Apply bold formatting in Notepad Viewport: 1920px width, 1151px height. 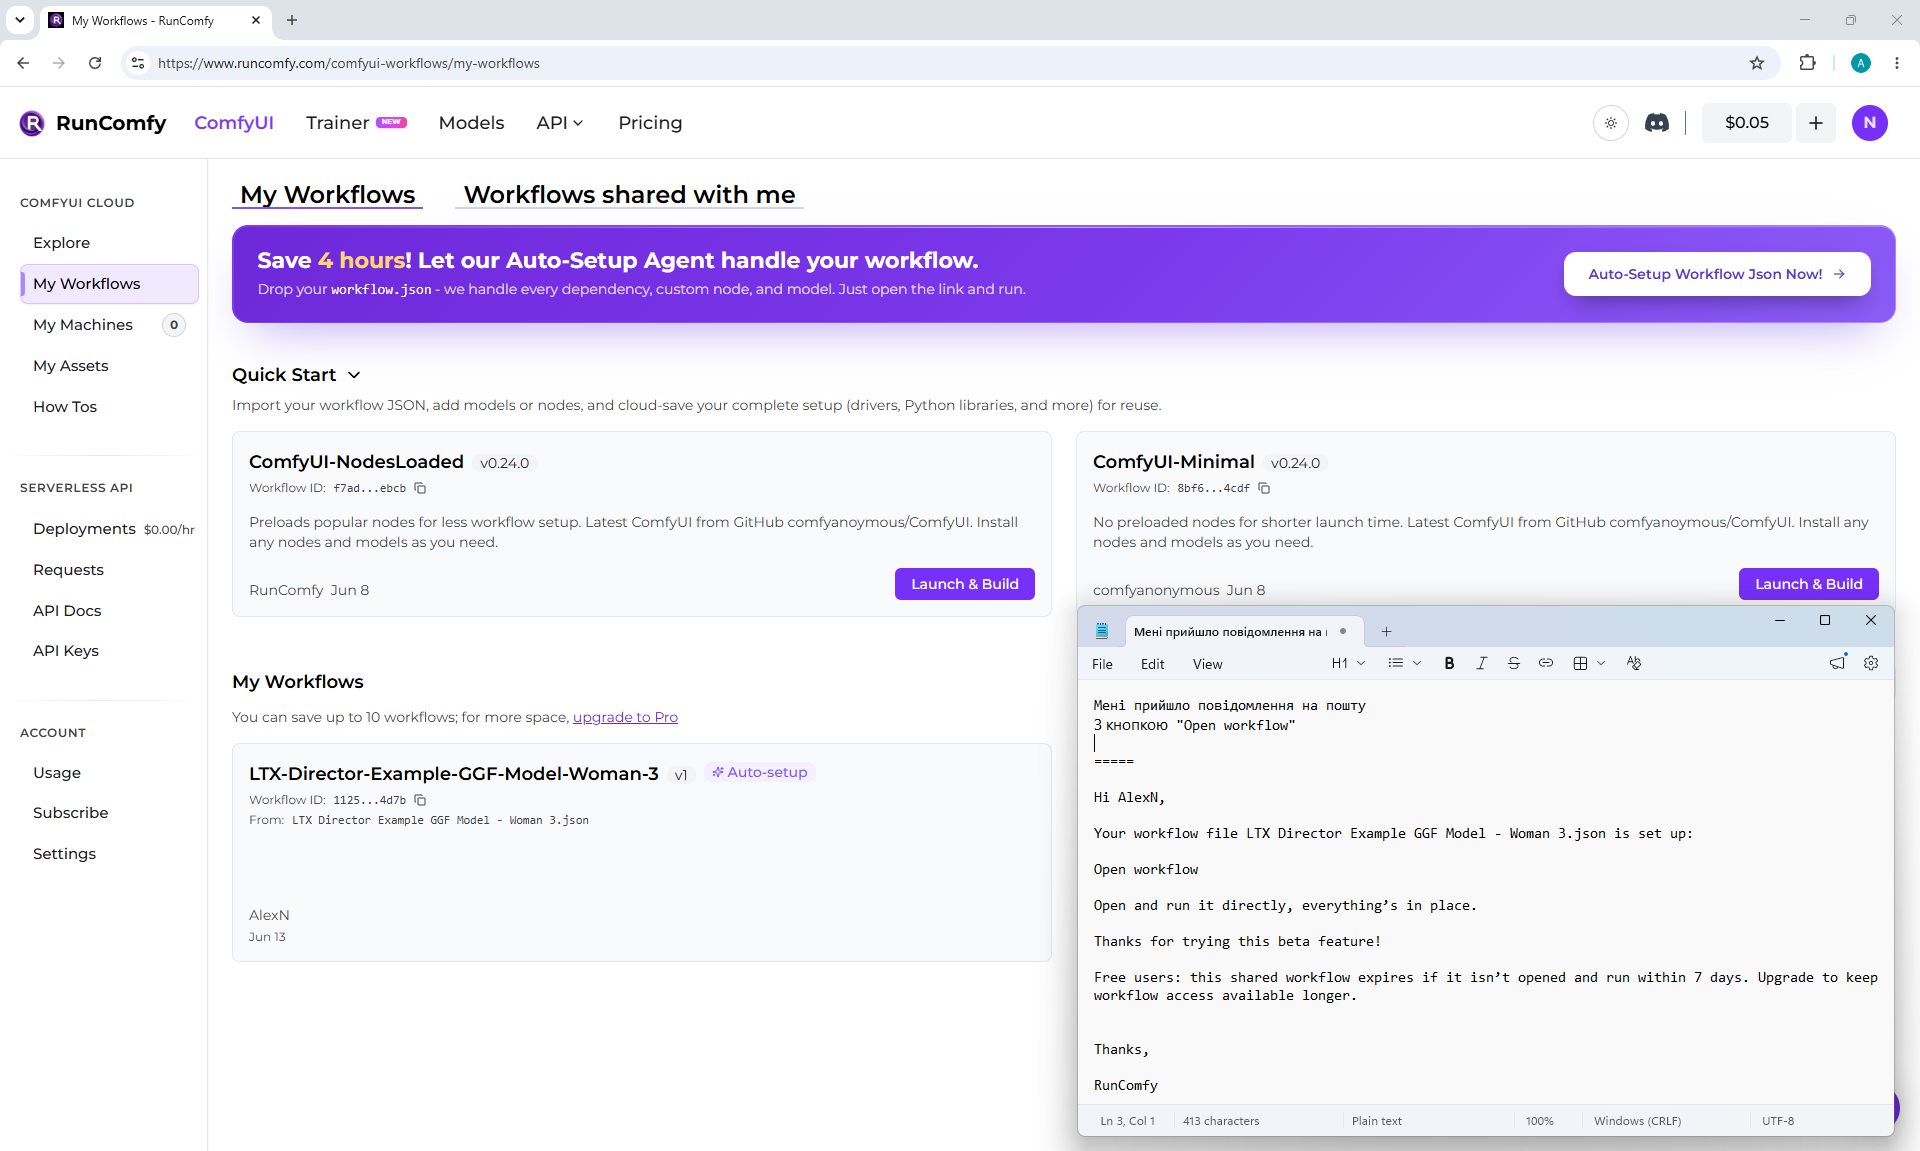(x=1449, y=663)
